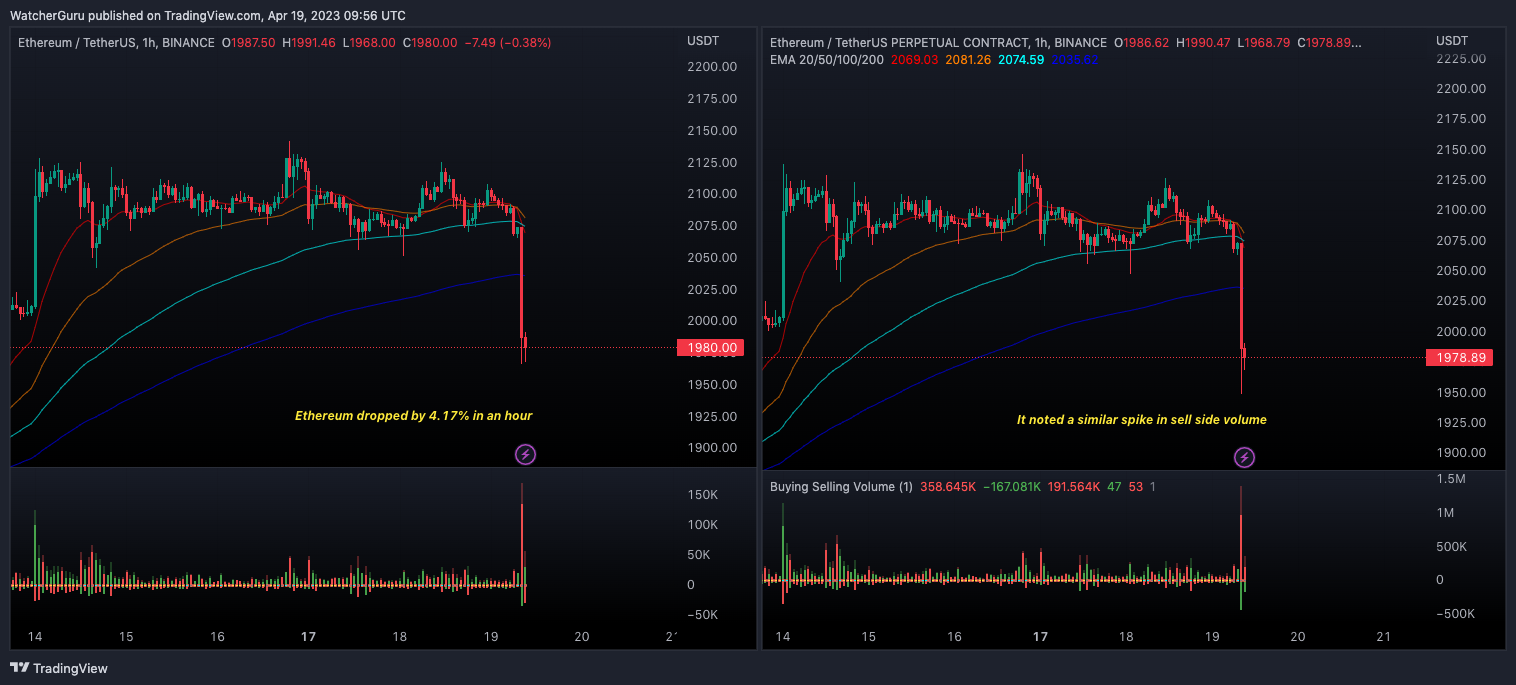Image resolution: width=1516 pixels, height=685 pixels.
Task: Click the red O1986.62 open value on perpetual chart
Action: click(1142, 43)
